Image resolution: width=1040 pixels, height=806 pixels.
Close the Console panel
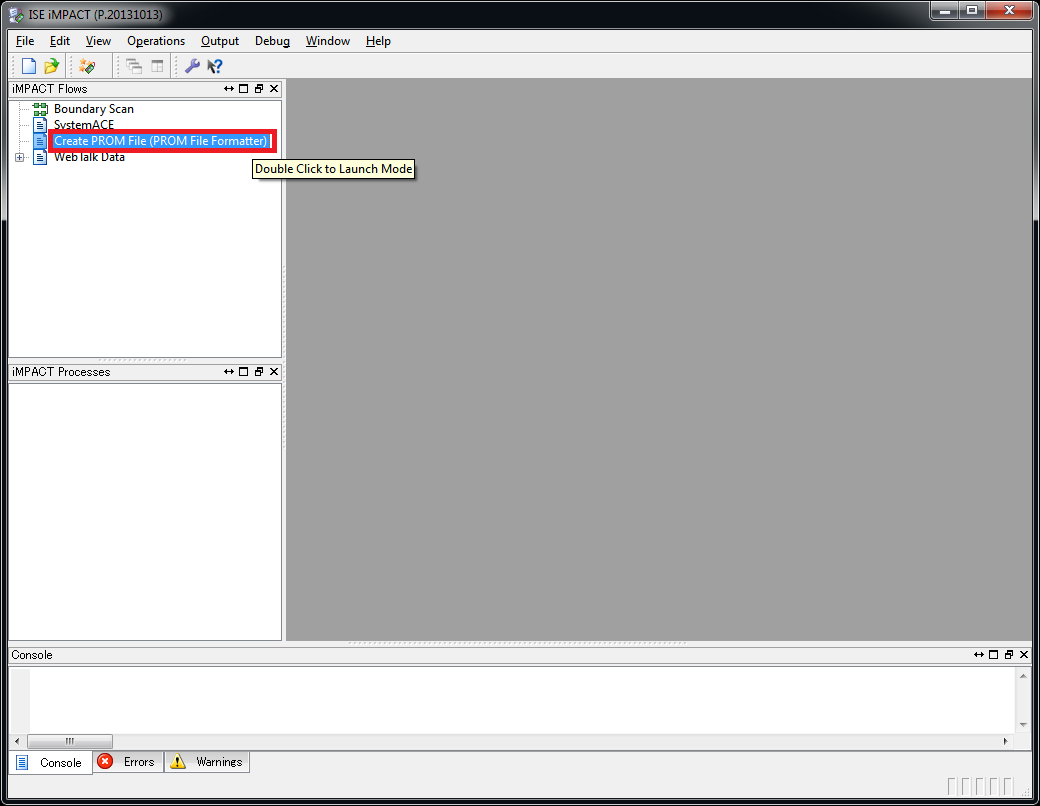1024,655
